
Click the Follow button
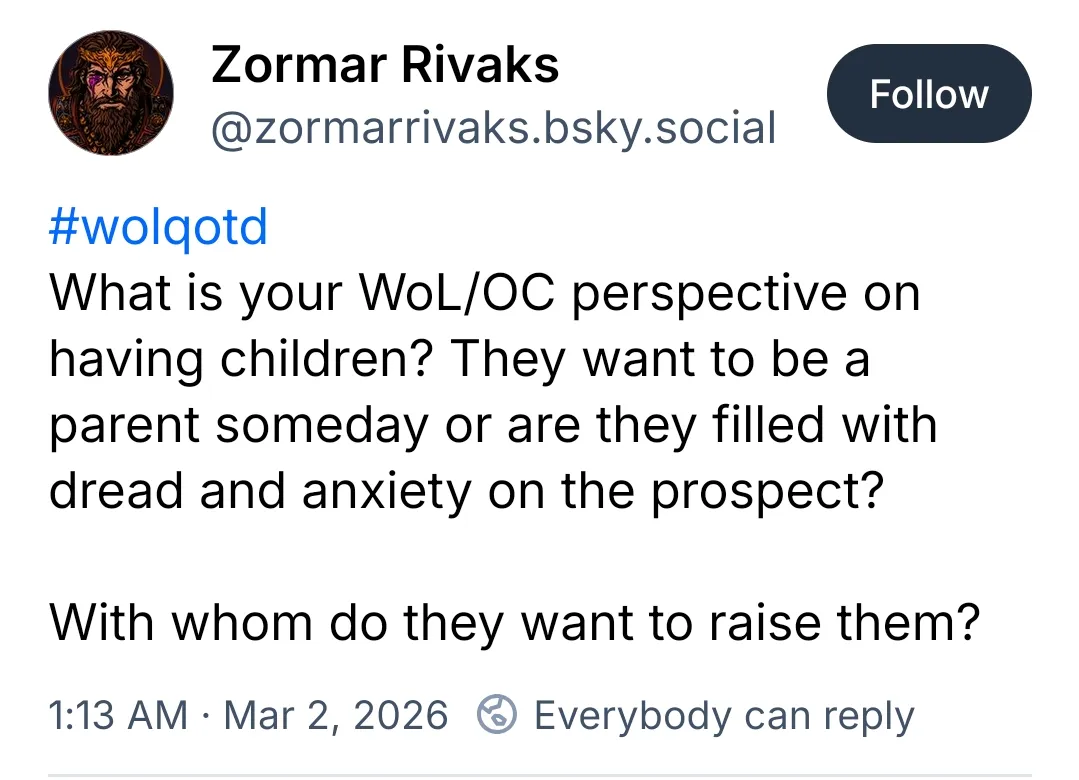(x=928, y=94)
